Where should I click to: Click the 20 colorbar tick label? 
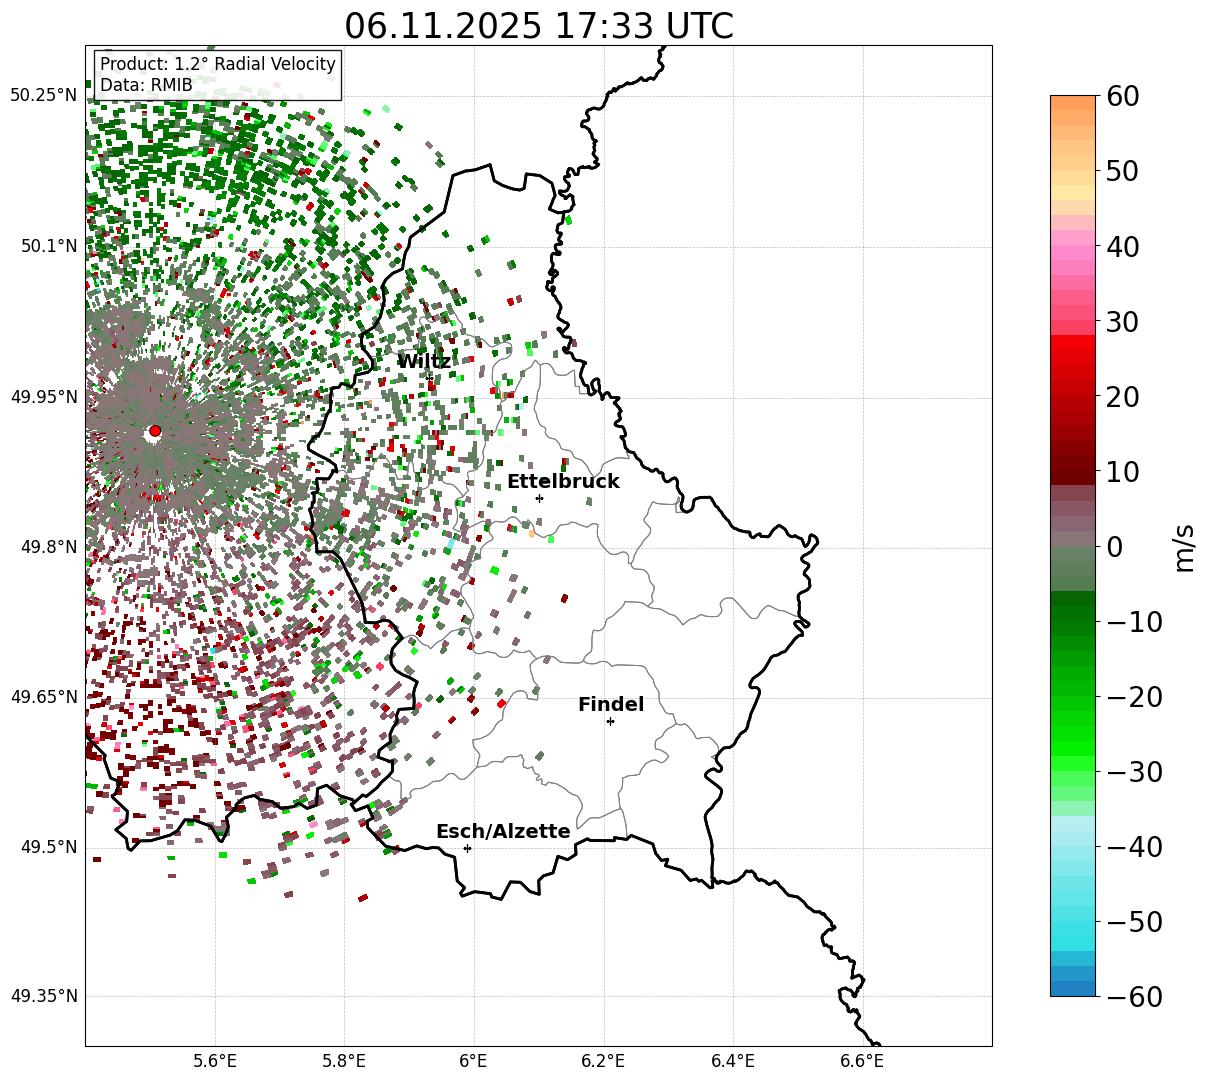[1125, 397]
